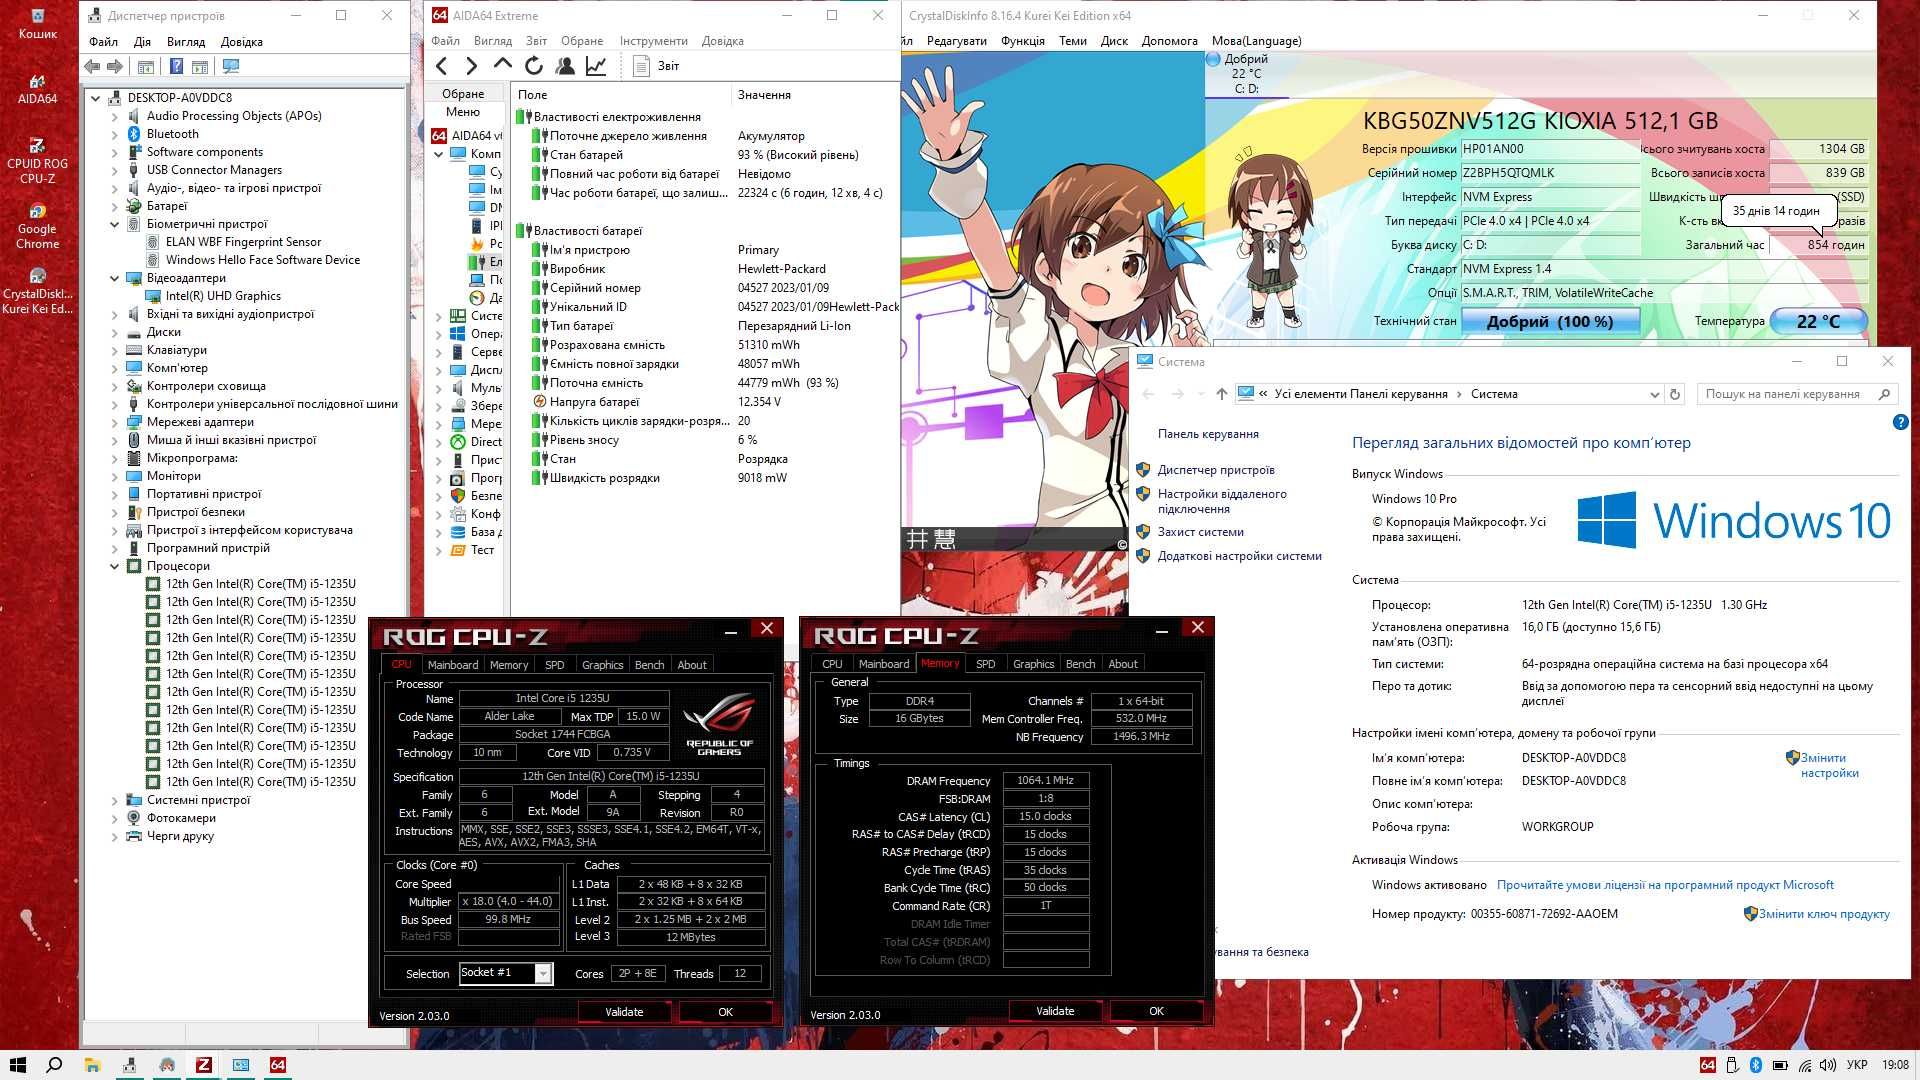1920x1080 pixels.
Task: Open AIDA64 user/favorites icon in toolbar
Action: coord(565,66)
